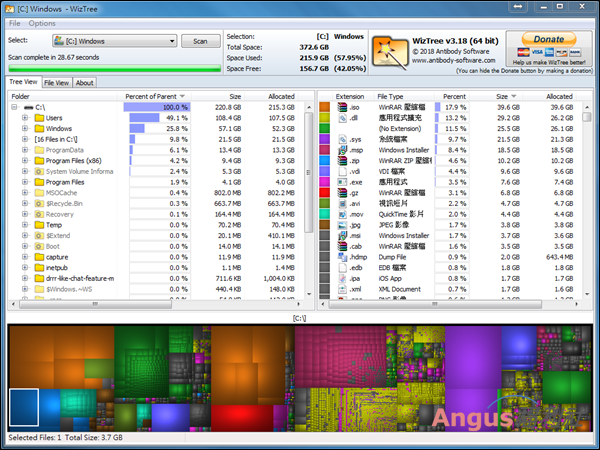Click the Temp folder icon
The height and width of the screenshot is (450, 600).
39,225
